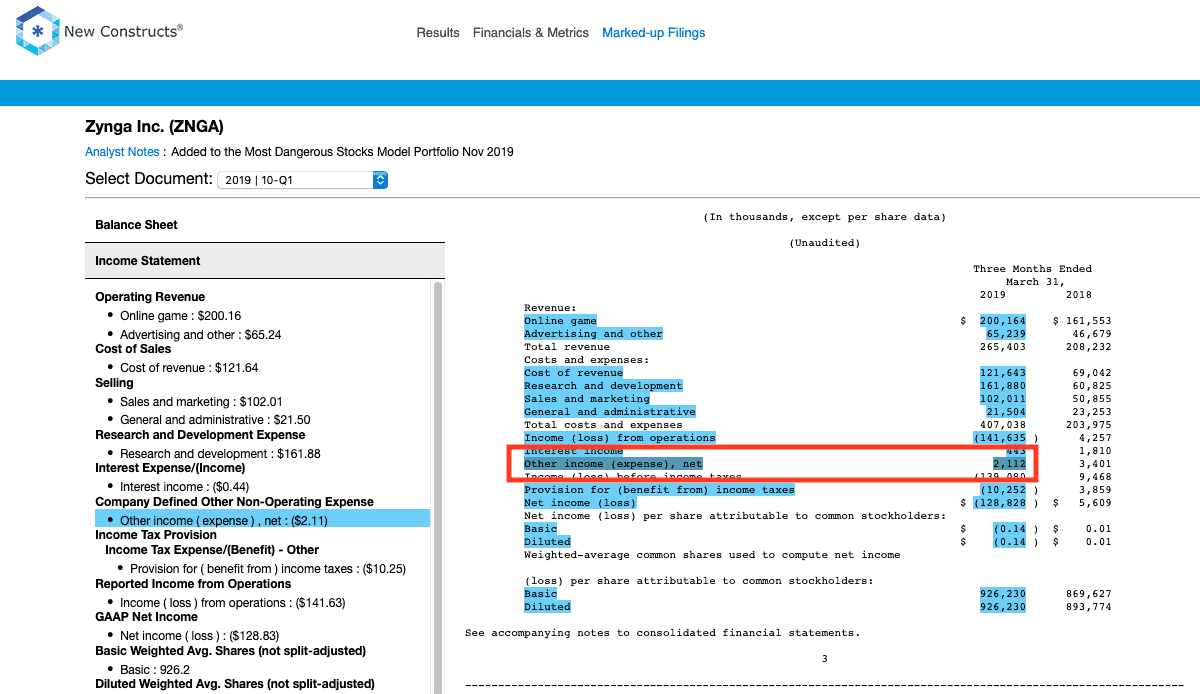The image size is (1200, 694).
Task: Click highlighted (10,252 value in filing
Action: click(x=1003, y=490)
